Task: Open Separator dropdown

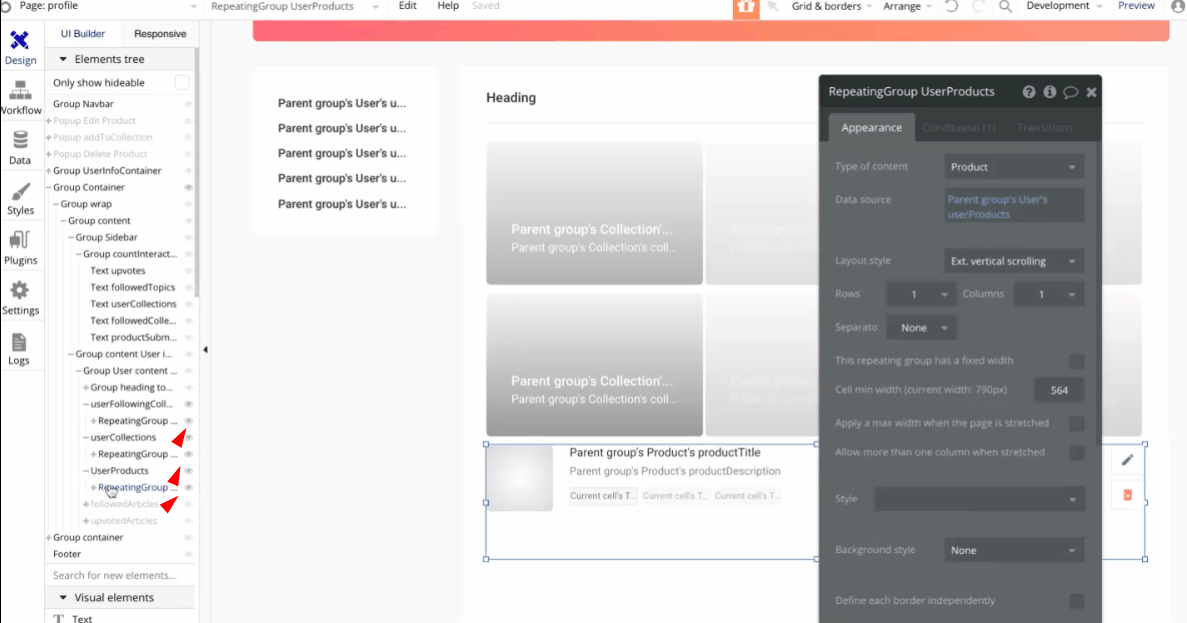Action: (x=921, y=328)
